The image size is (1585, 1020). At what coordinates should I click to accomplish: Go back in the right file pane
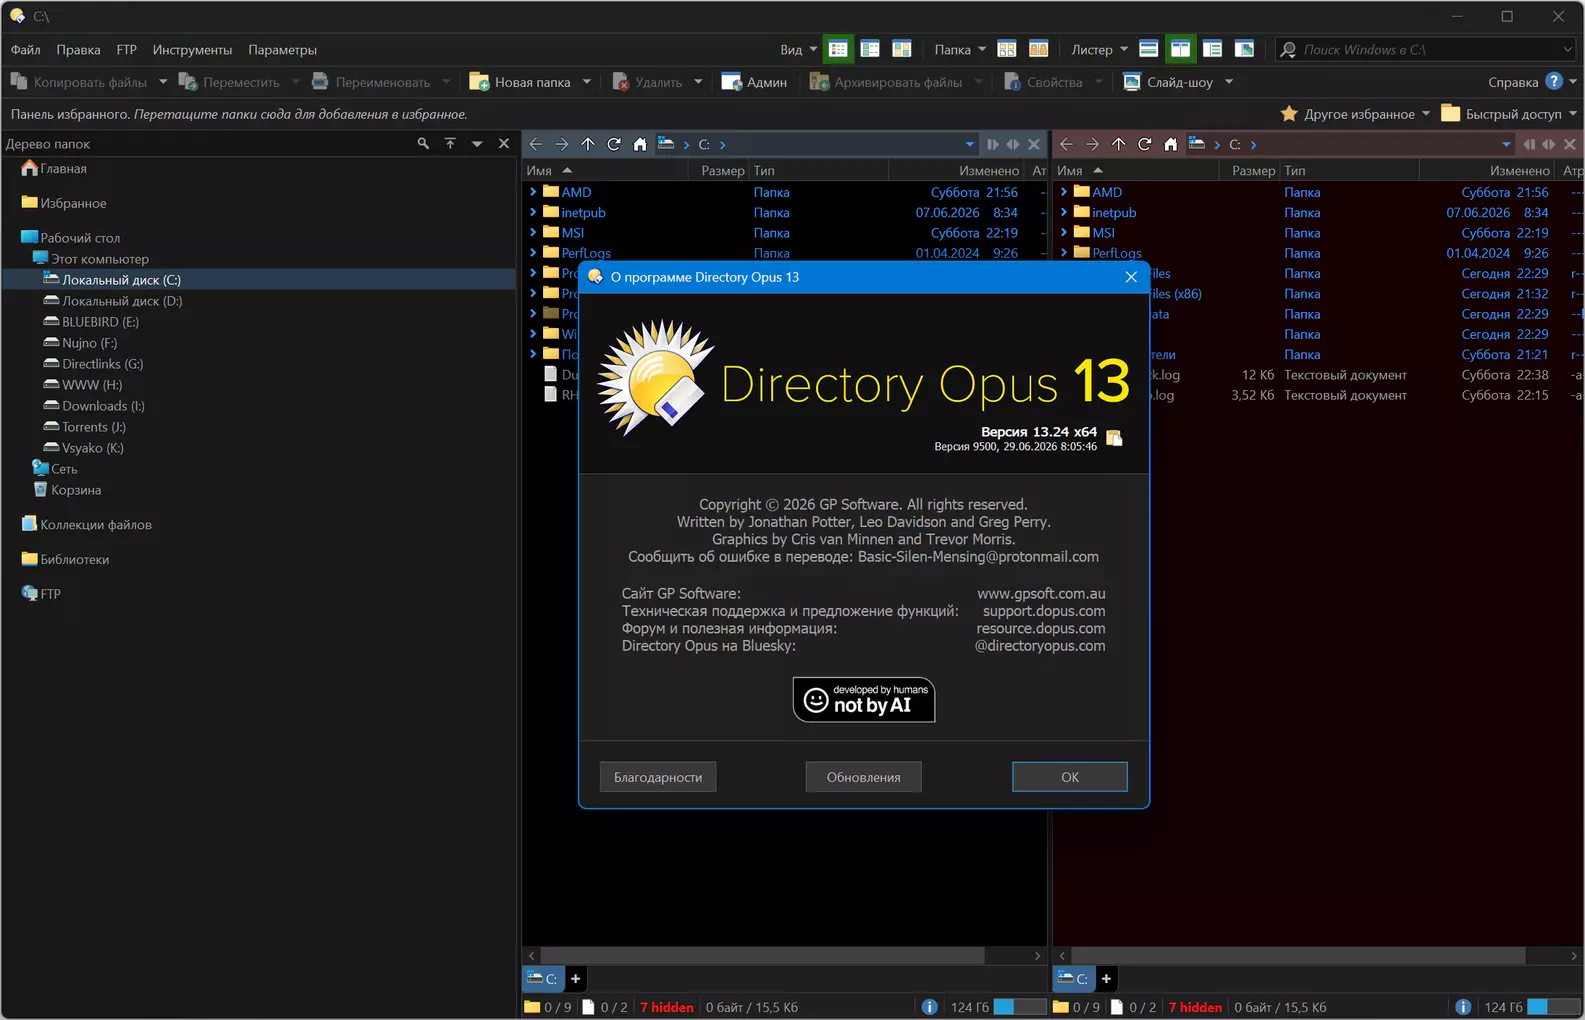point(1066,144)
